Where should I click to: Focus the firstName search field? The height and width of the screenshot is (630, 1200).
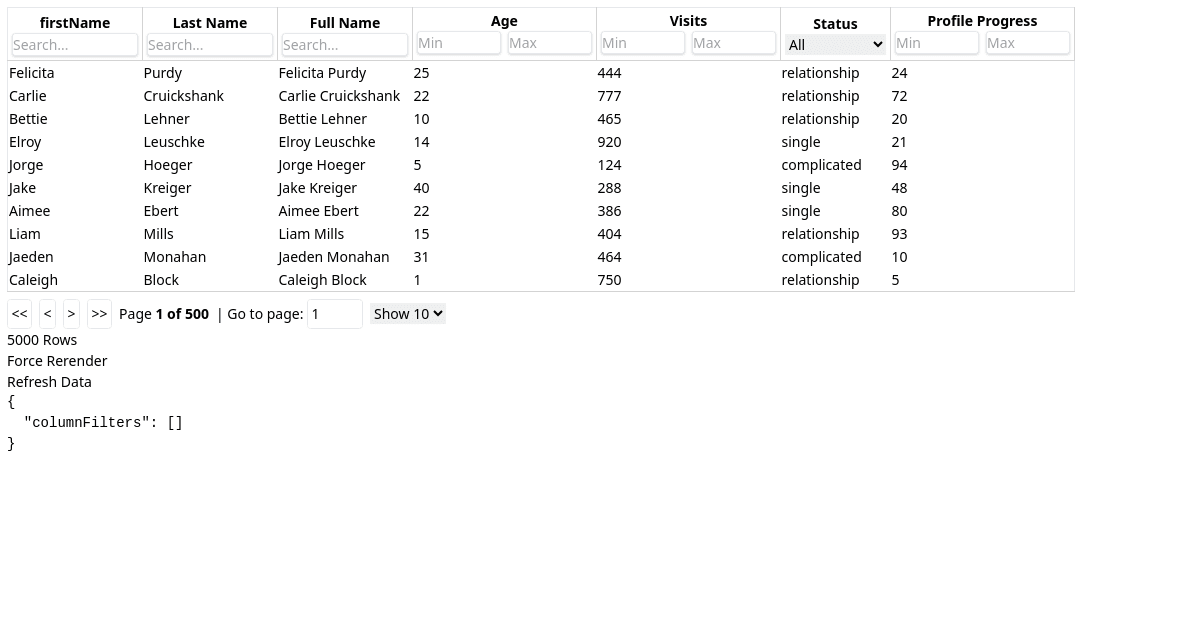[x=75, y=45]
